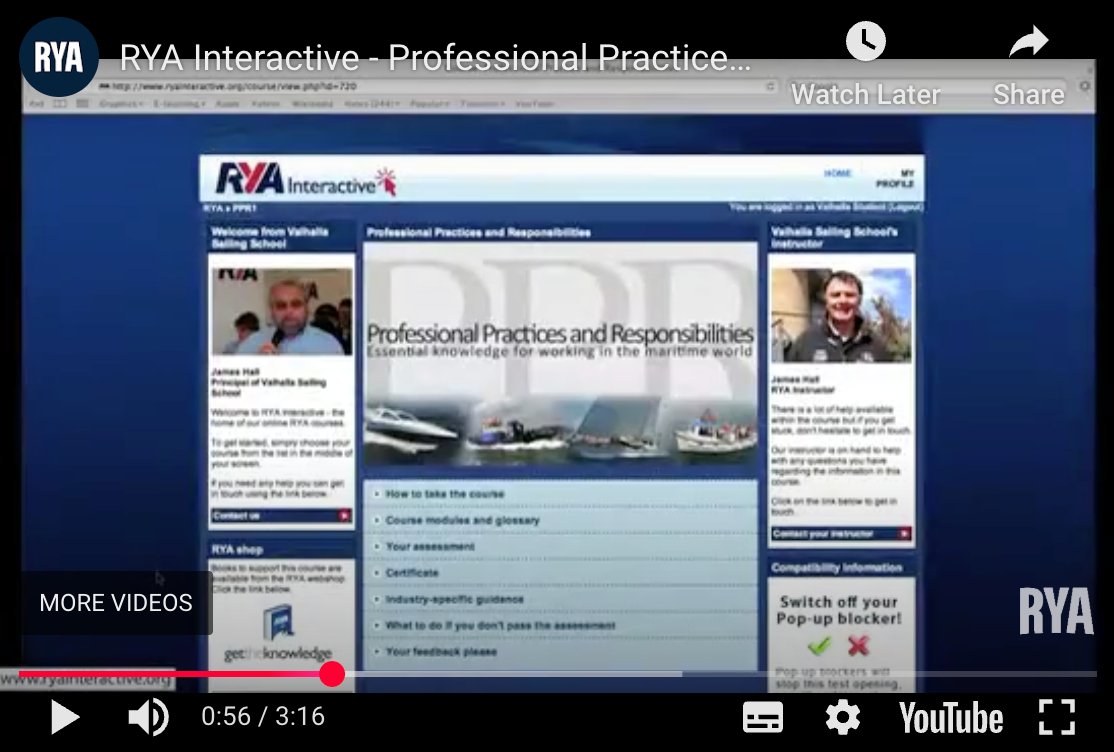The image size is (1114, 752).
Task: Open the video title link
Action: 436,58
